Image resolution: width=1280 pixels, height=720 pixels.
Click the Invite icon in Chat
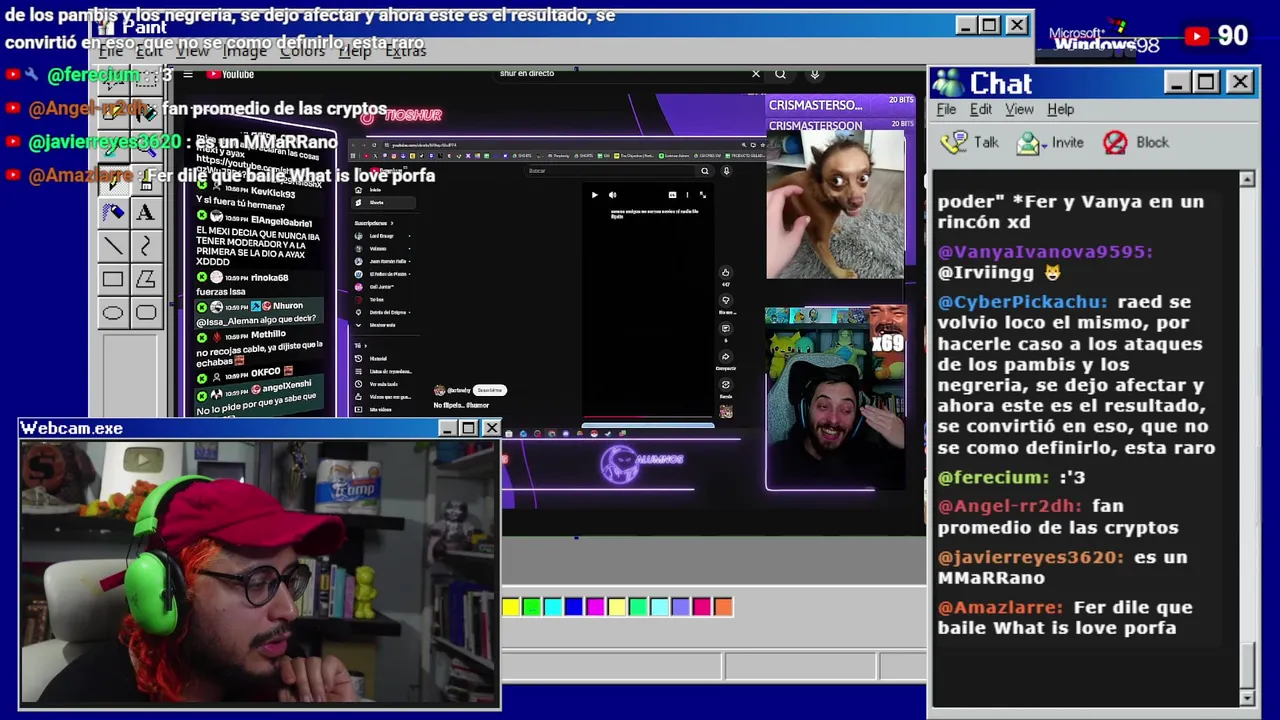point(1028,143)
